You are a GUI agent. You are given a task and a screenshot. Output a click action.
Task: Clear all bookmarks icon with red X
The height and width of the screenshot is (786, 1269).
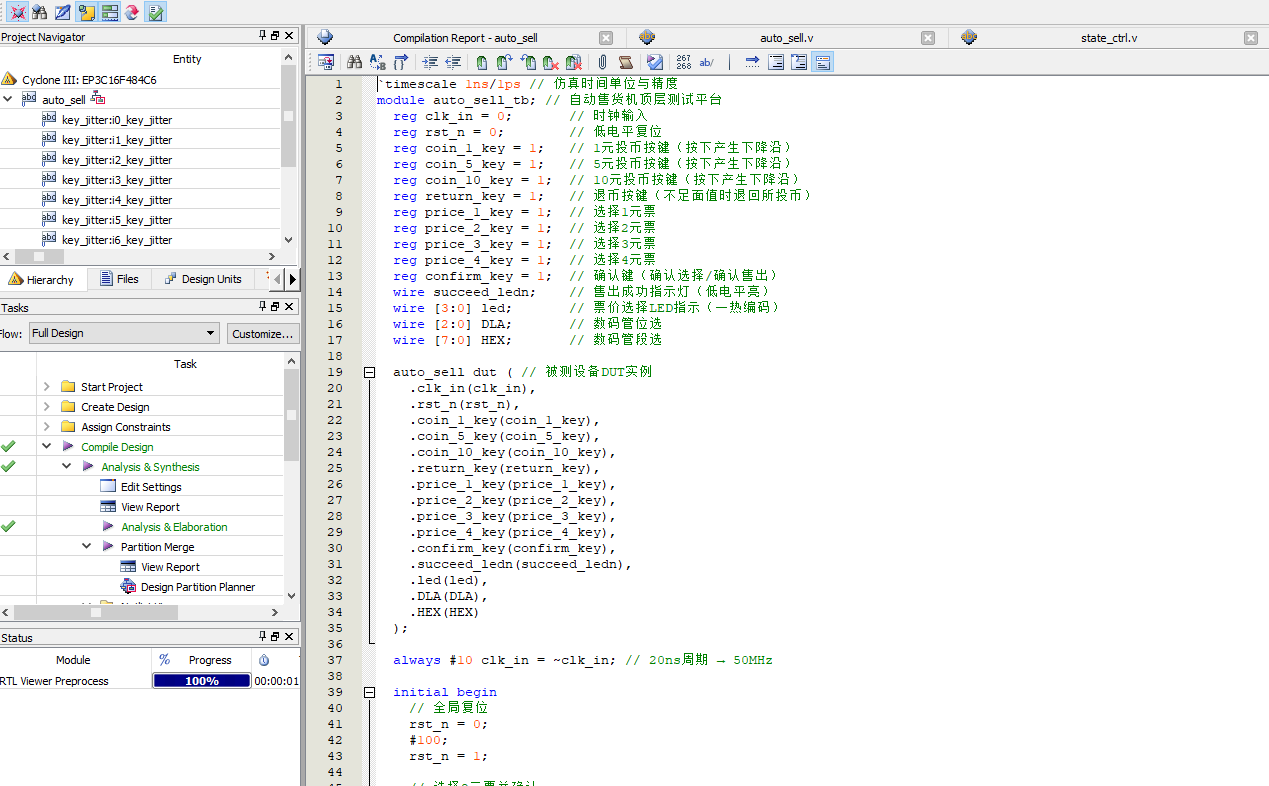pos(574,62)
